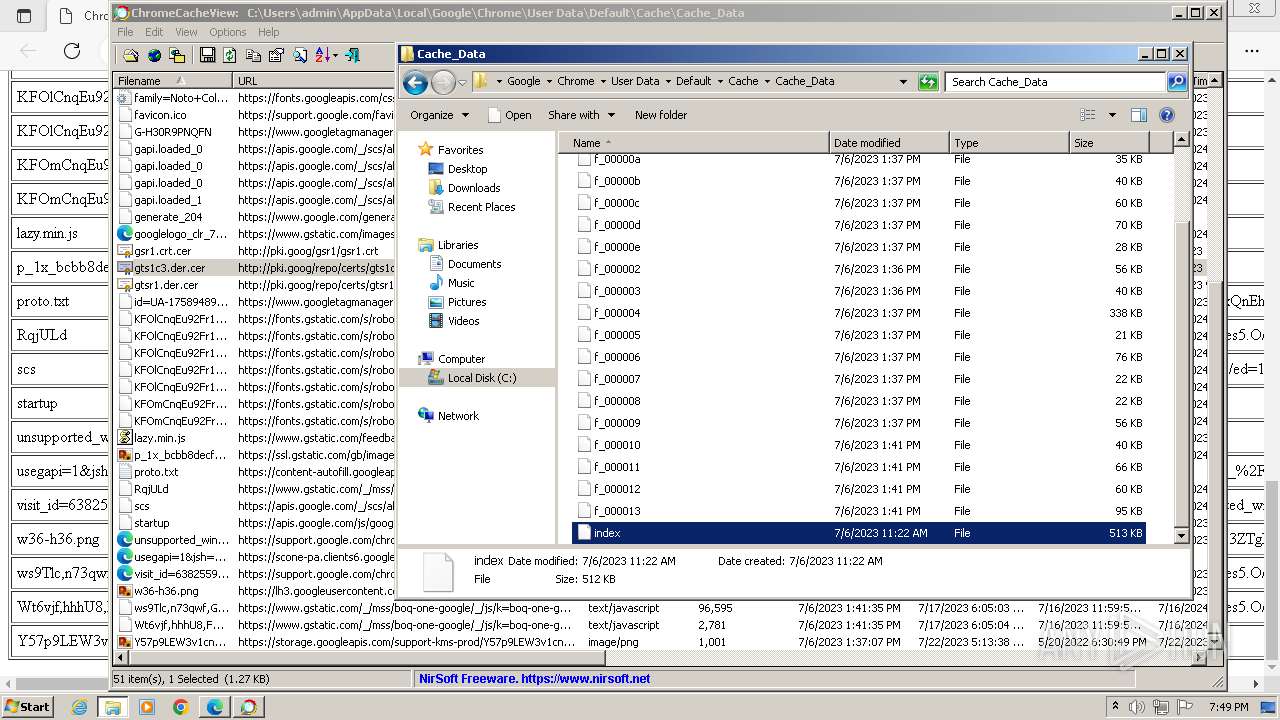Image resolution: width=1280 pixels, height=720 pixels.
Task: Click the exit door toolbar icon
Action: [x=352, y=56]
